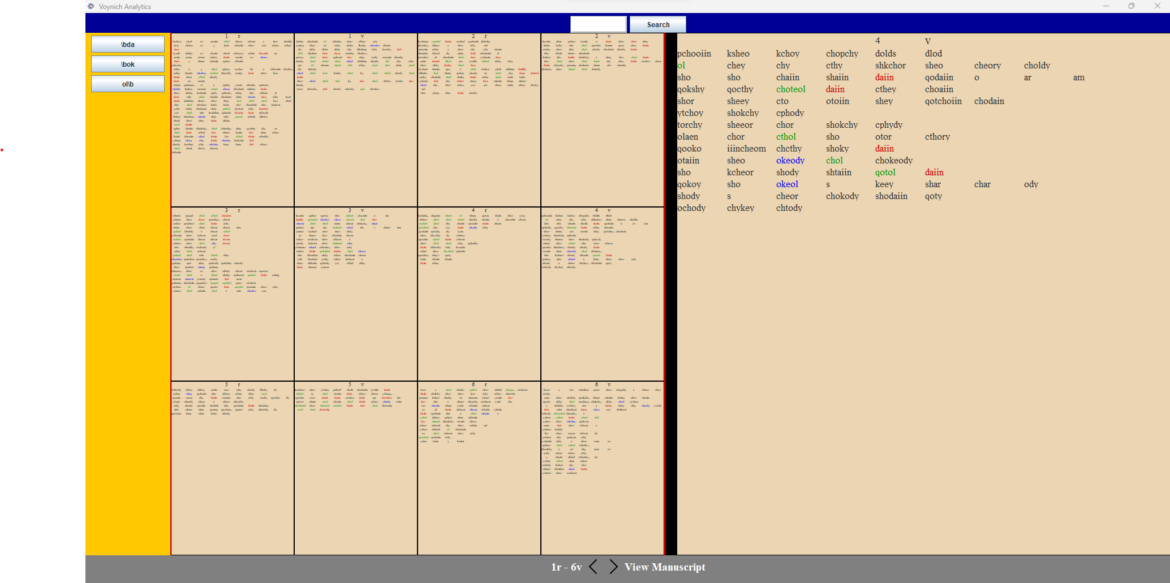1170x583 pixels.
Task: Click the word qocthy
Action: [x=740, y=90]
